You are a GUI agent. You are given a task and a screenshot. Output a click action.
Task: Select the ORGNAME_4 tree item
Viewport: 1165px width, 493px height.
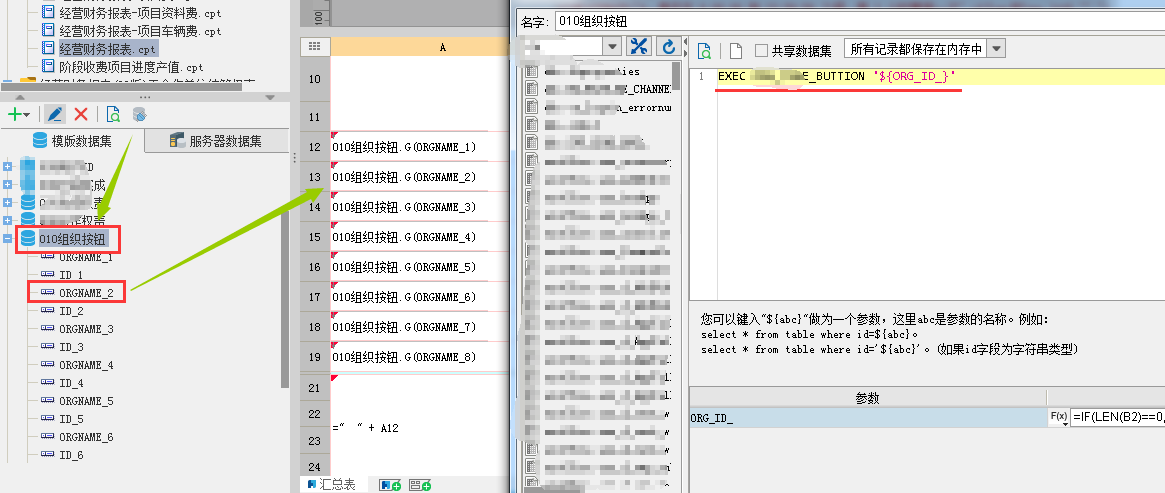[x=86, y=365]
